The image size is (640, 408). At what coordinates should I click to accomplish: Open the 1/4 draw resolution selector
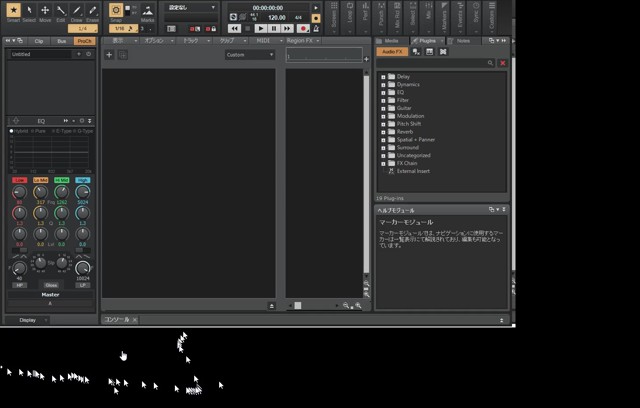point(83,29)
